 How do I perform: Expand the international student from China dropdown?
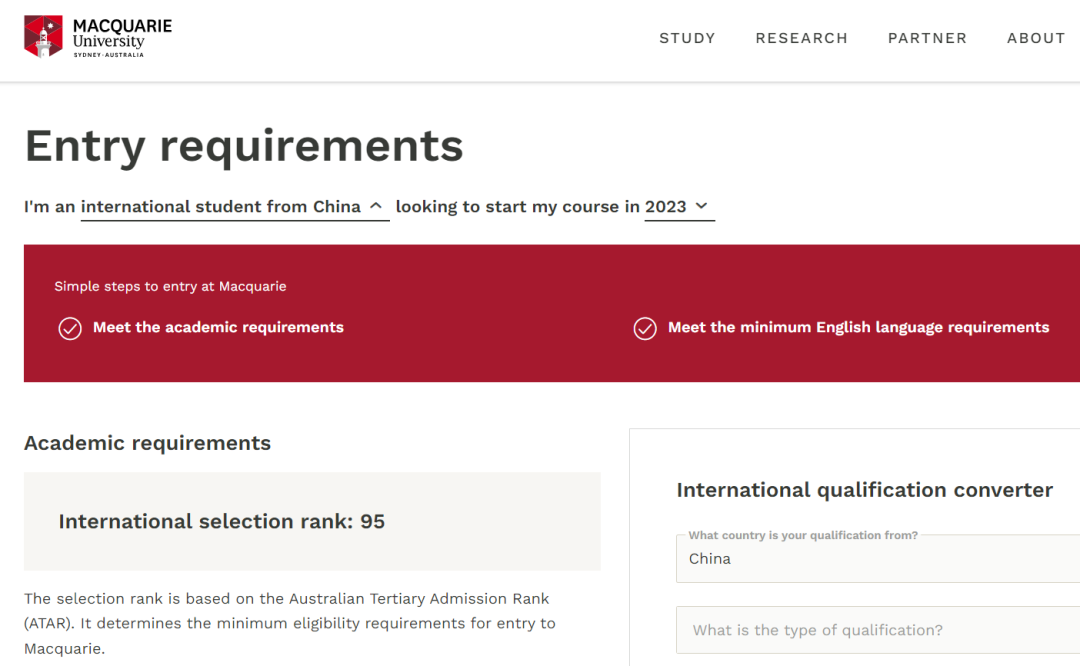click(x=235, y=207)
